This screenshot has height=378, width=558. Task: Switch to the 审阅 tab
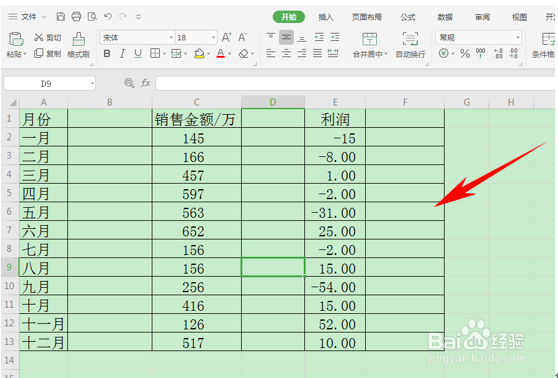click(482, 17)
